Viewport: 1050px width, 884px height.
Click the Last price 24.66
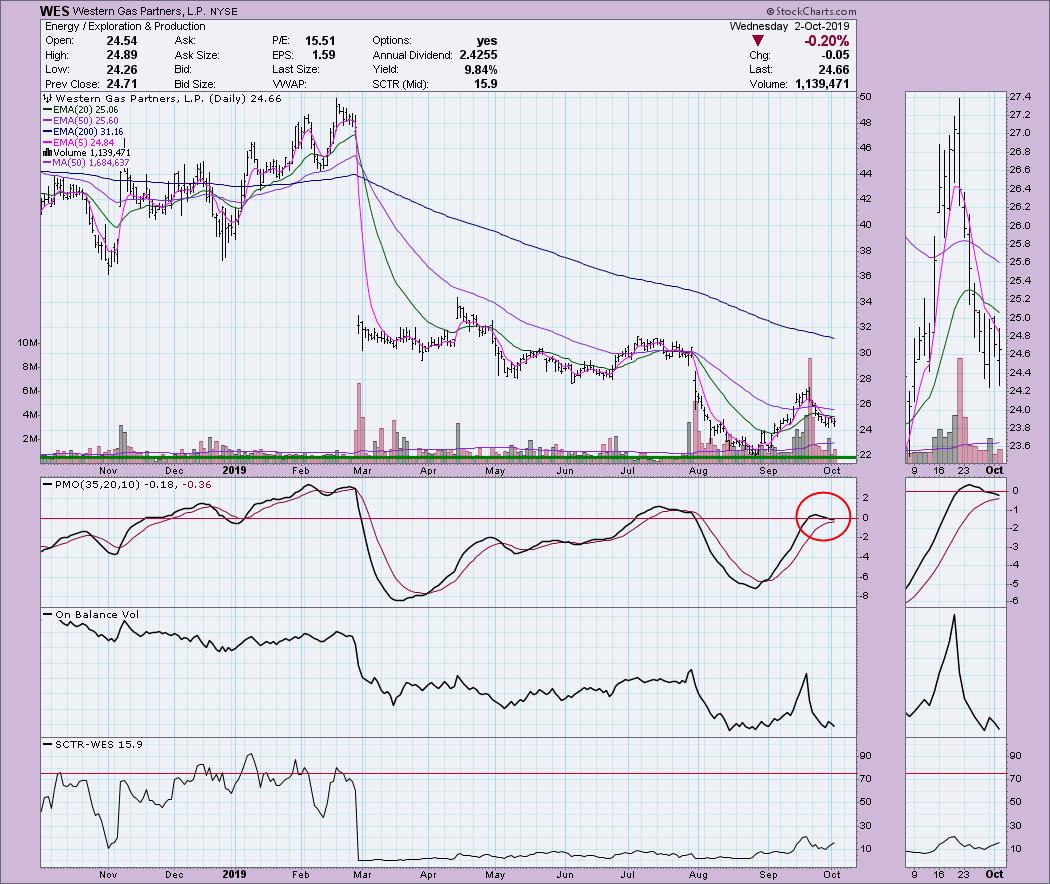[834, 70]
